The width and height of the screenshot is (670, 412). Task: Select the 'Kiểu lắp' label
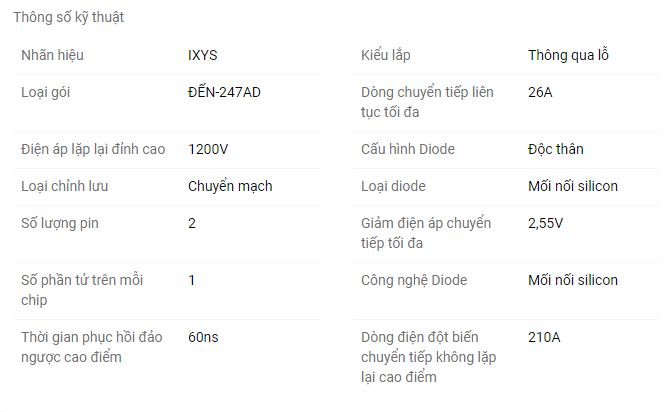(385, 55)
